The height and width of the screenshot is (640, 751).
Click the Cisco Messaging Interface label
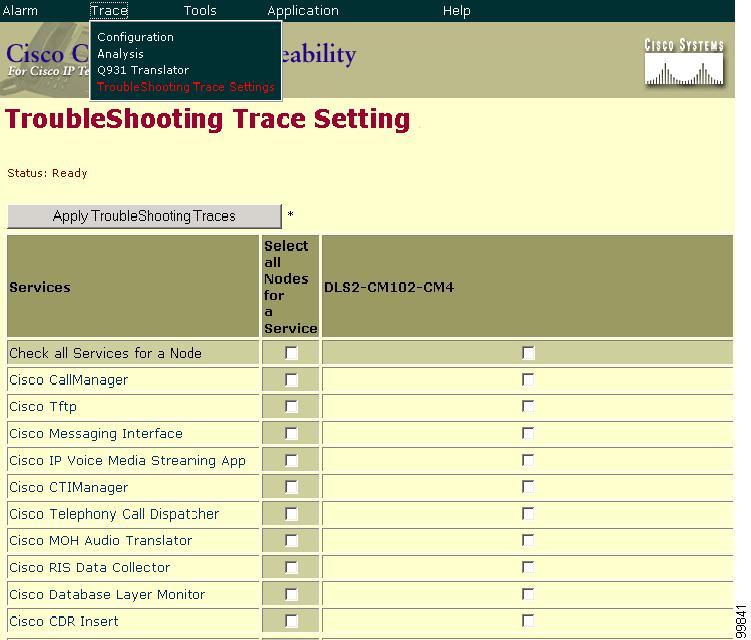point(96,434)
